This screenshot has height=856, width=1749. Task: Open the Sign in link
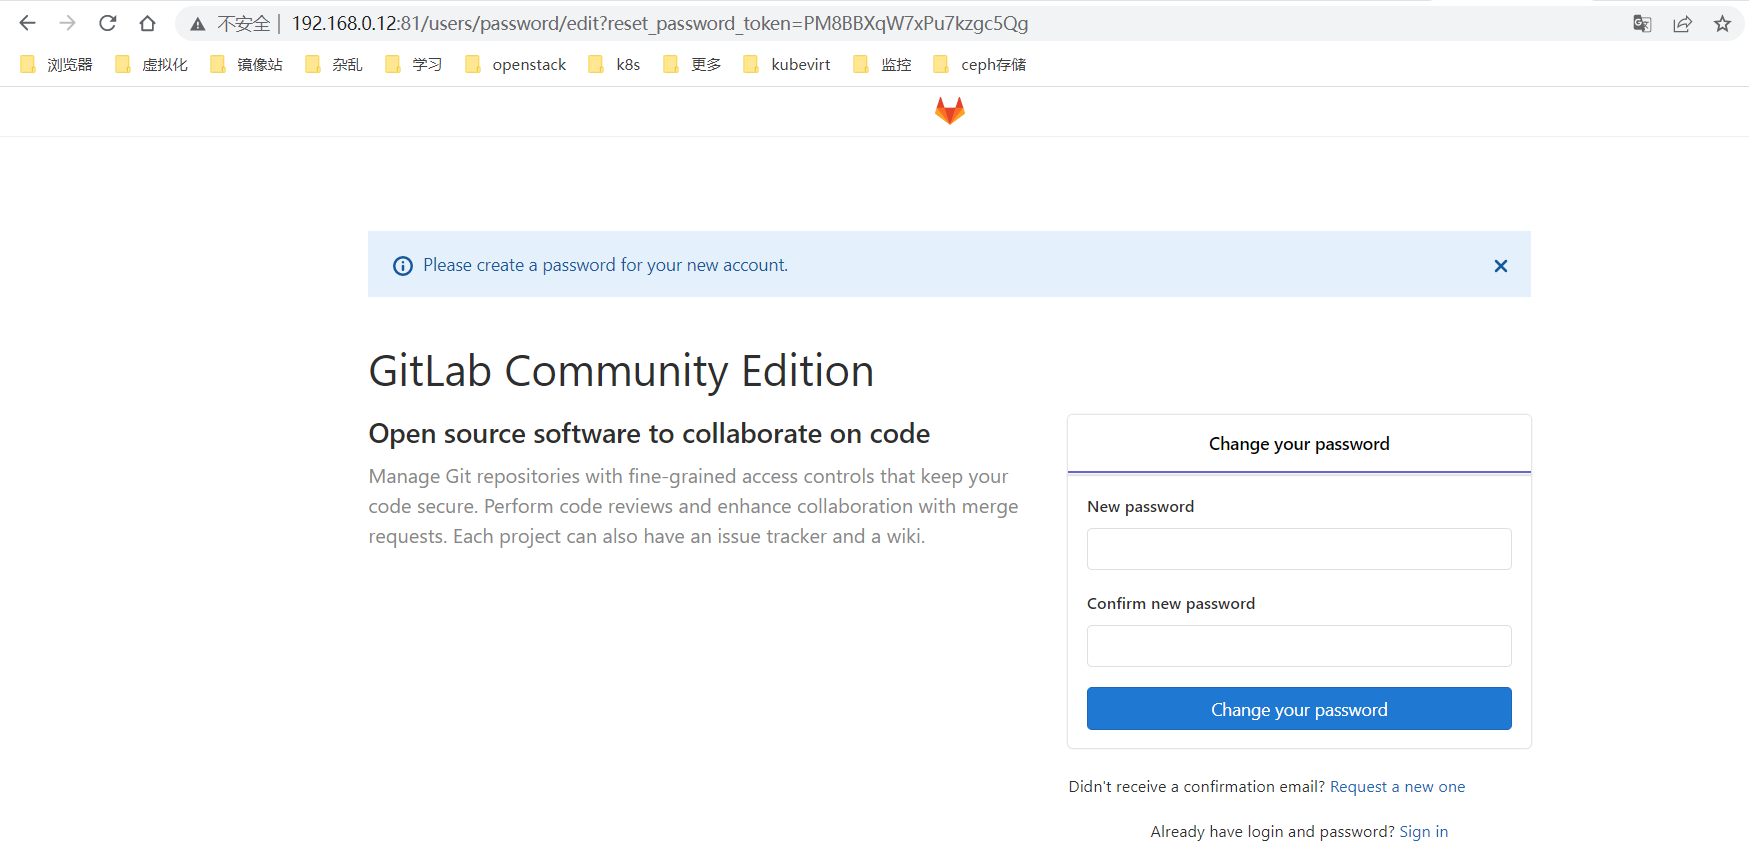click(1423, 832)
